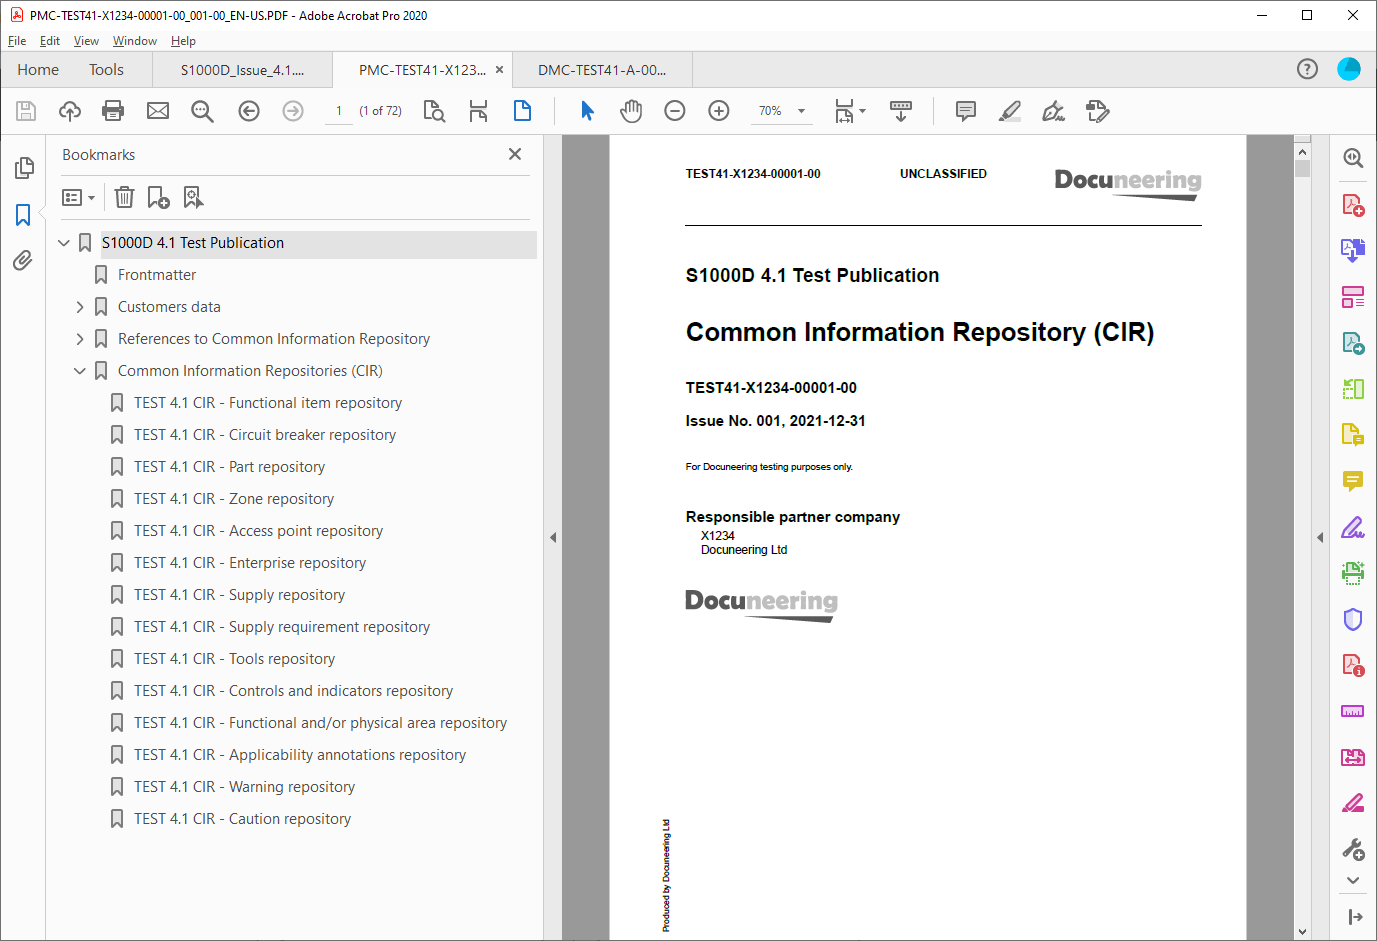Open the Fill & Sign tool

pos(1353,527)
